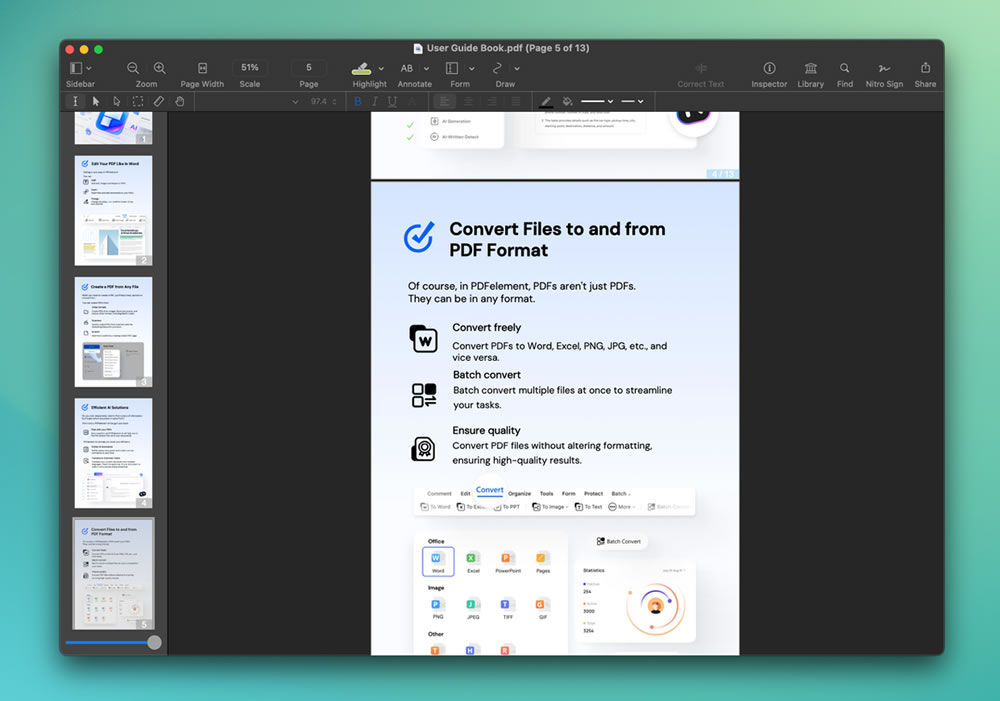The width and height of the screenshot is (1000, 701).
Task: Fit document to Page Width
Action: click(202, 68)
